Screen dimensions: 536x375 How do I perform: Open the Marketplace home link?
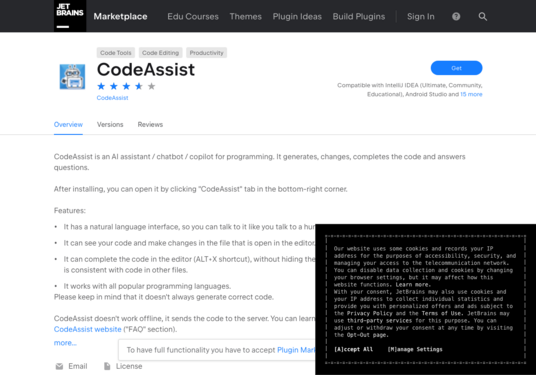tap(120, 16)
